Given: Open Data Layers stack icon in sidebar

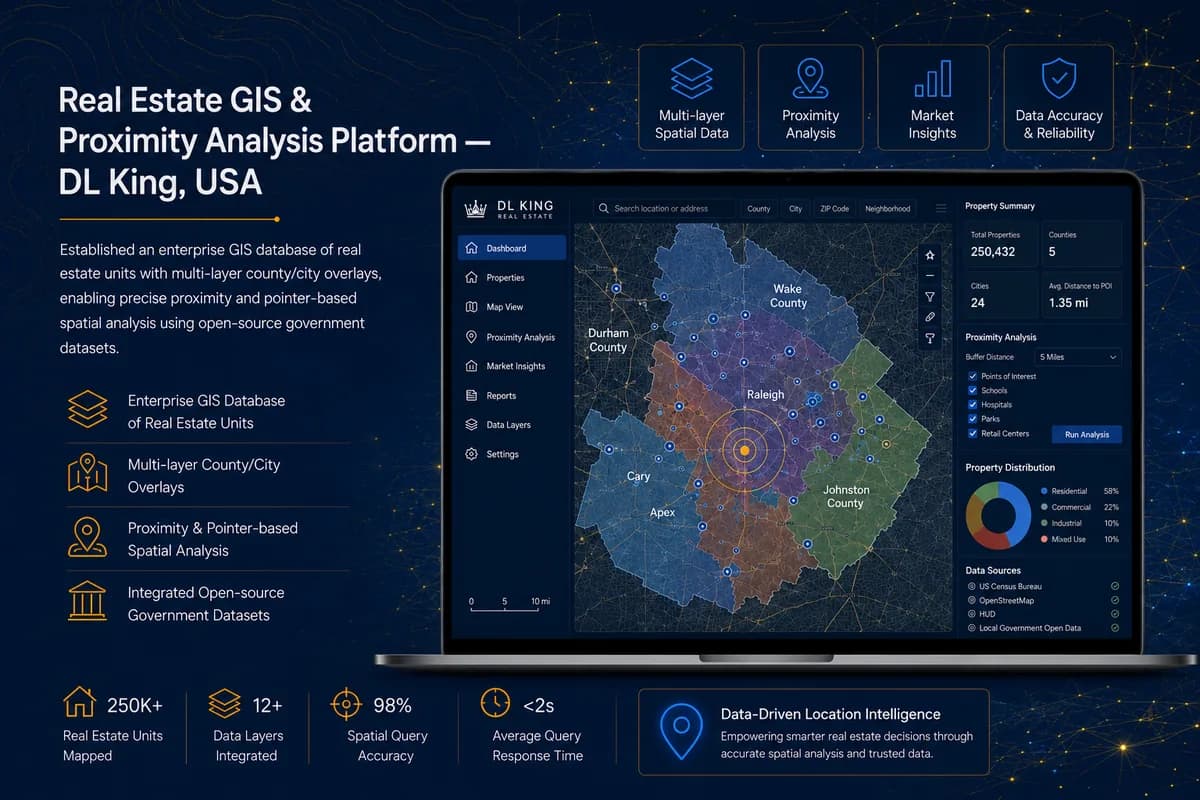Looking at the screenshot, I should tap(472, 425).
